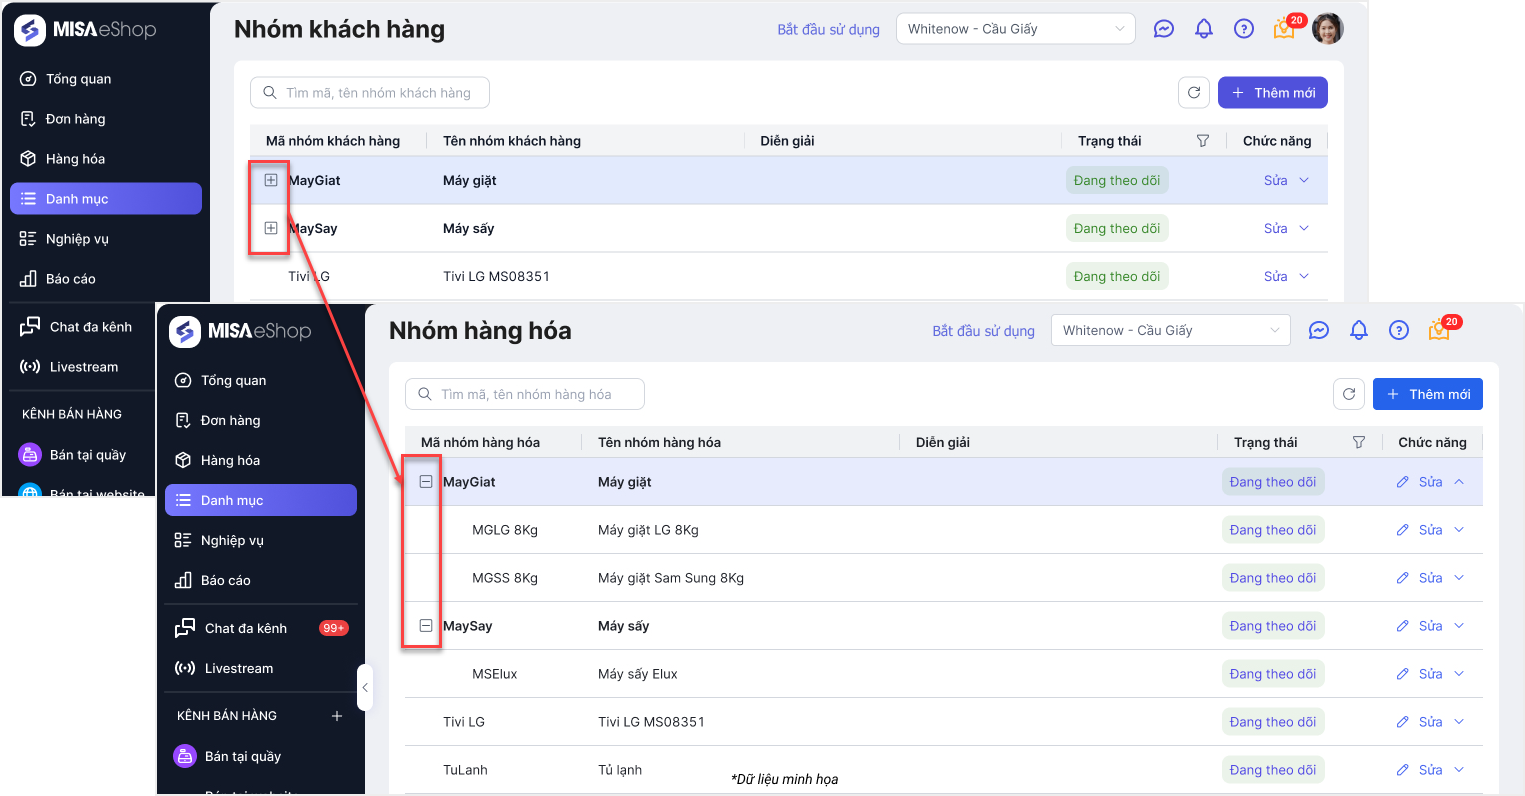
Task: Click the refresh icon in Nhóm hàng hóa
Action: pos(1349,394)
